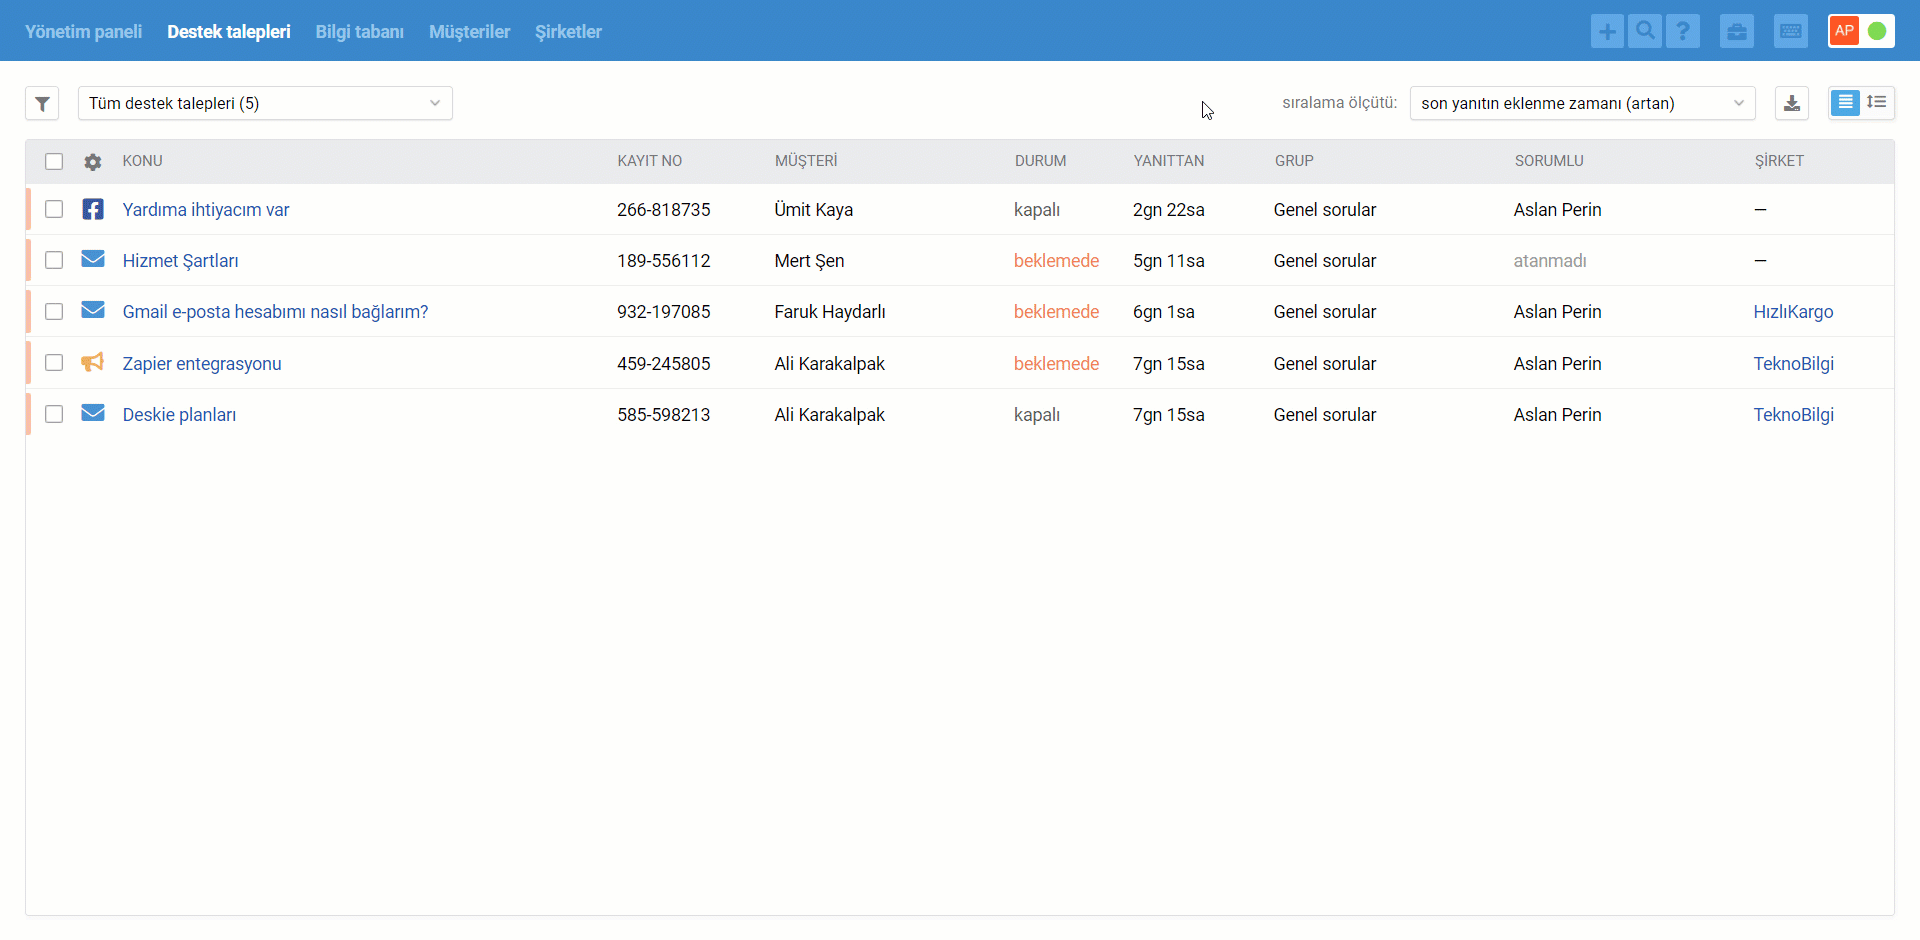Open the help question mark icon
This screenshot has width=1920, height=940.
coord(1683,31)
